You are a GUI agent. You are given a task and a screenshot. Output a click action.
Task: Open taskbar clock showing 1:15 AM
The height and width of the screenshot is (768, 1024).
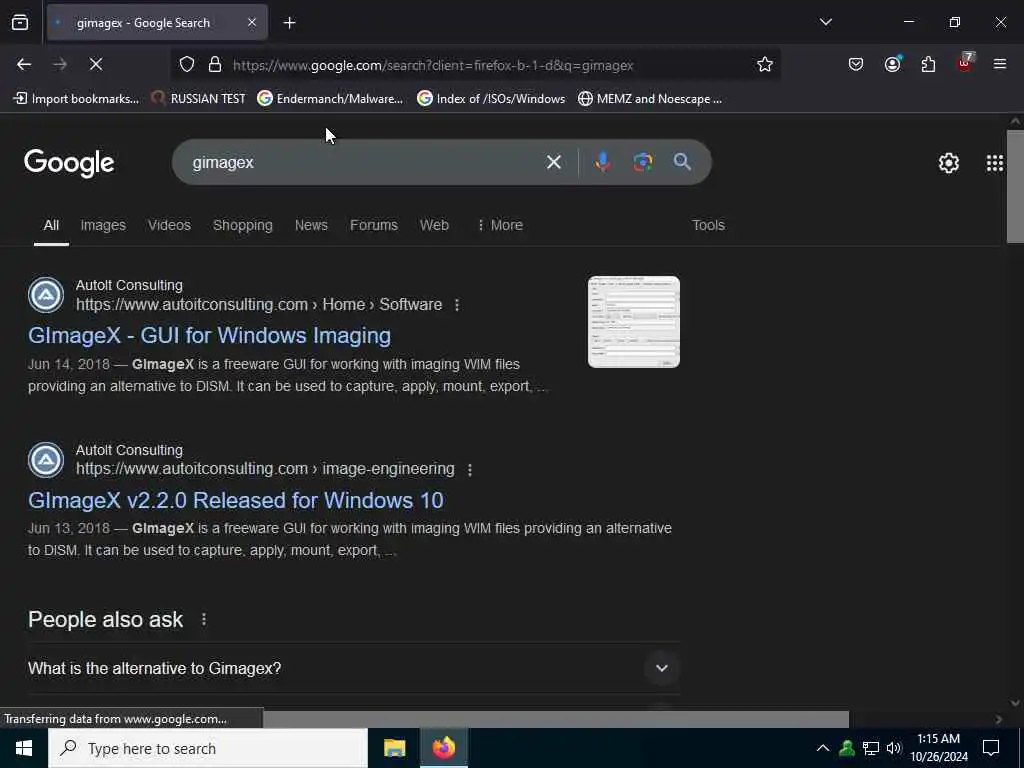point(938,748)
